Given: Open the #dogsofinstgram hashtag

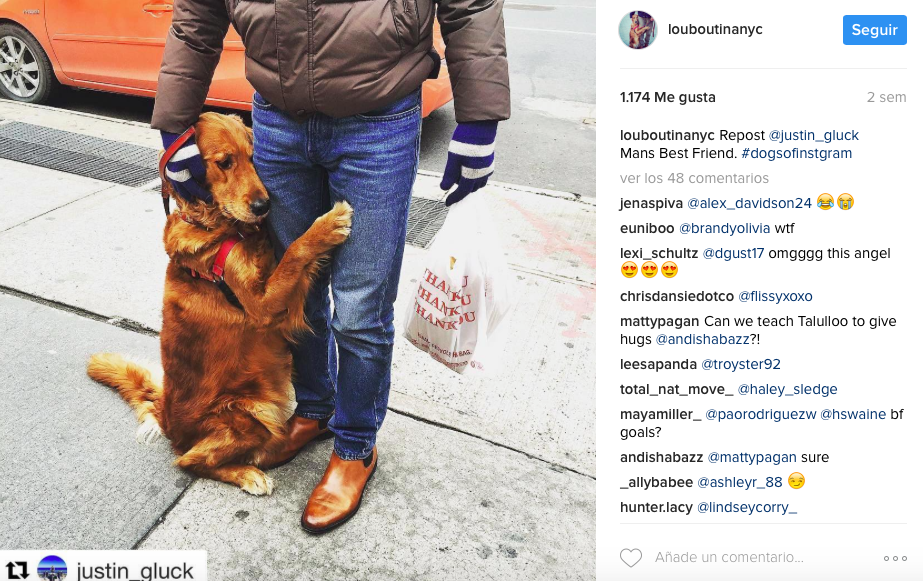Looking at the screenshot, I should point(796,153).
